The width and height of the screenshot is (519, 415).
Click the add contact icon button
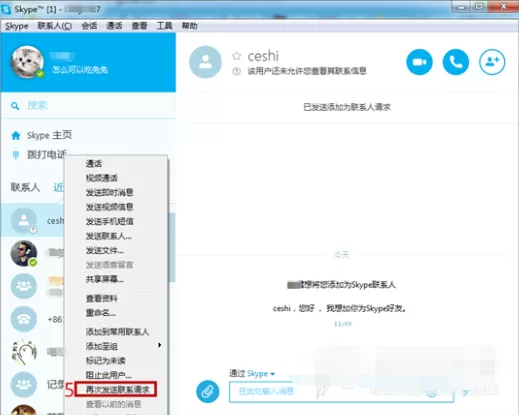pos(492,62)
